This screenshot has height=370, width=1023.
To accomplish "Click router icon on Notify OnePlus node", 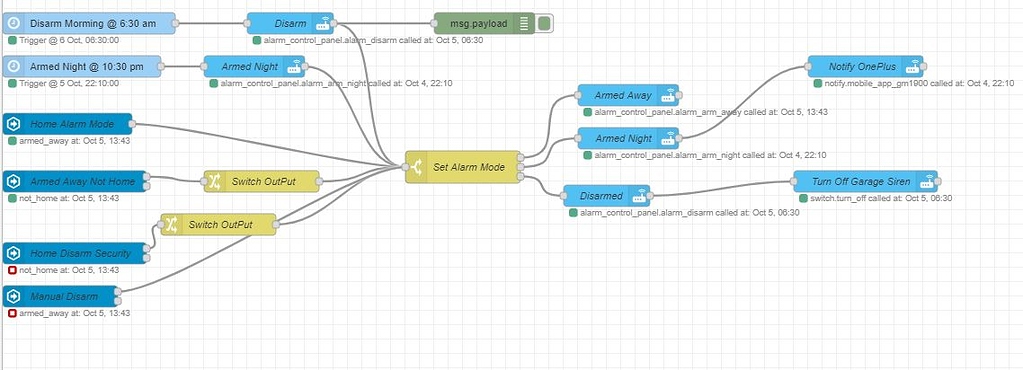I will 913,67.
